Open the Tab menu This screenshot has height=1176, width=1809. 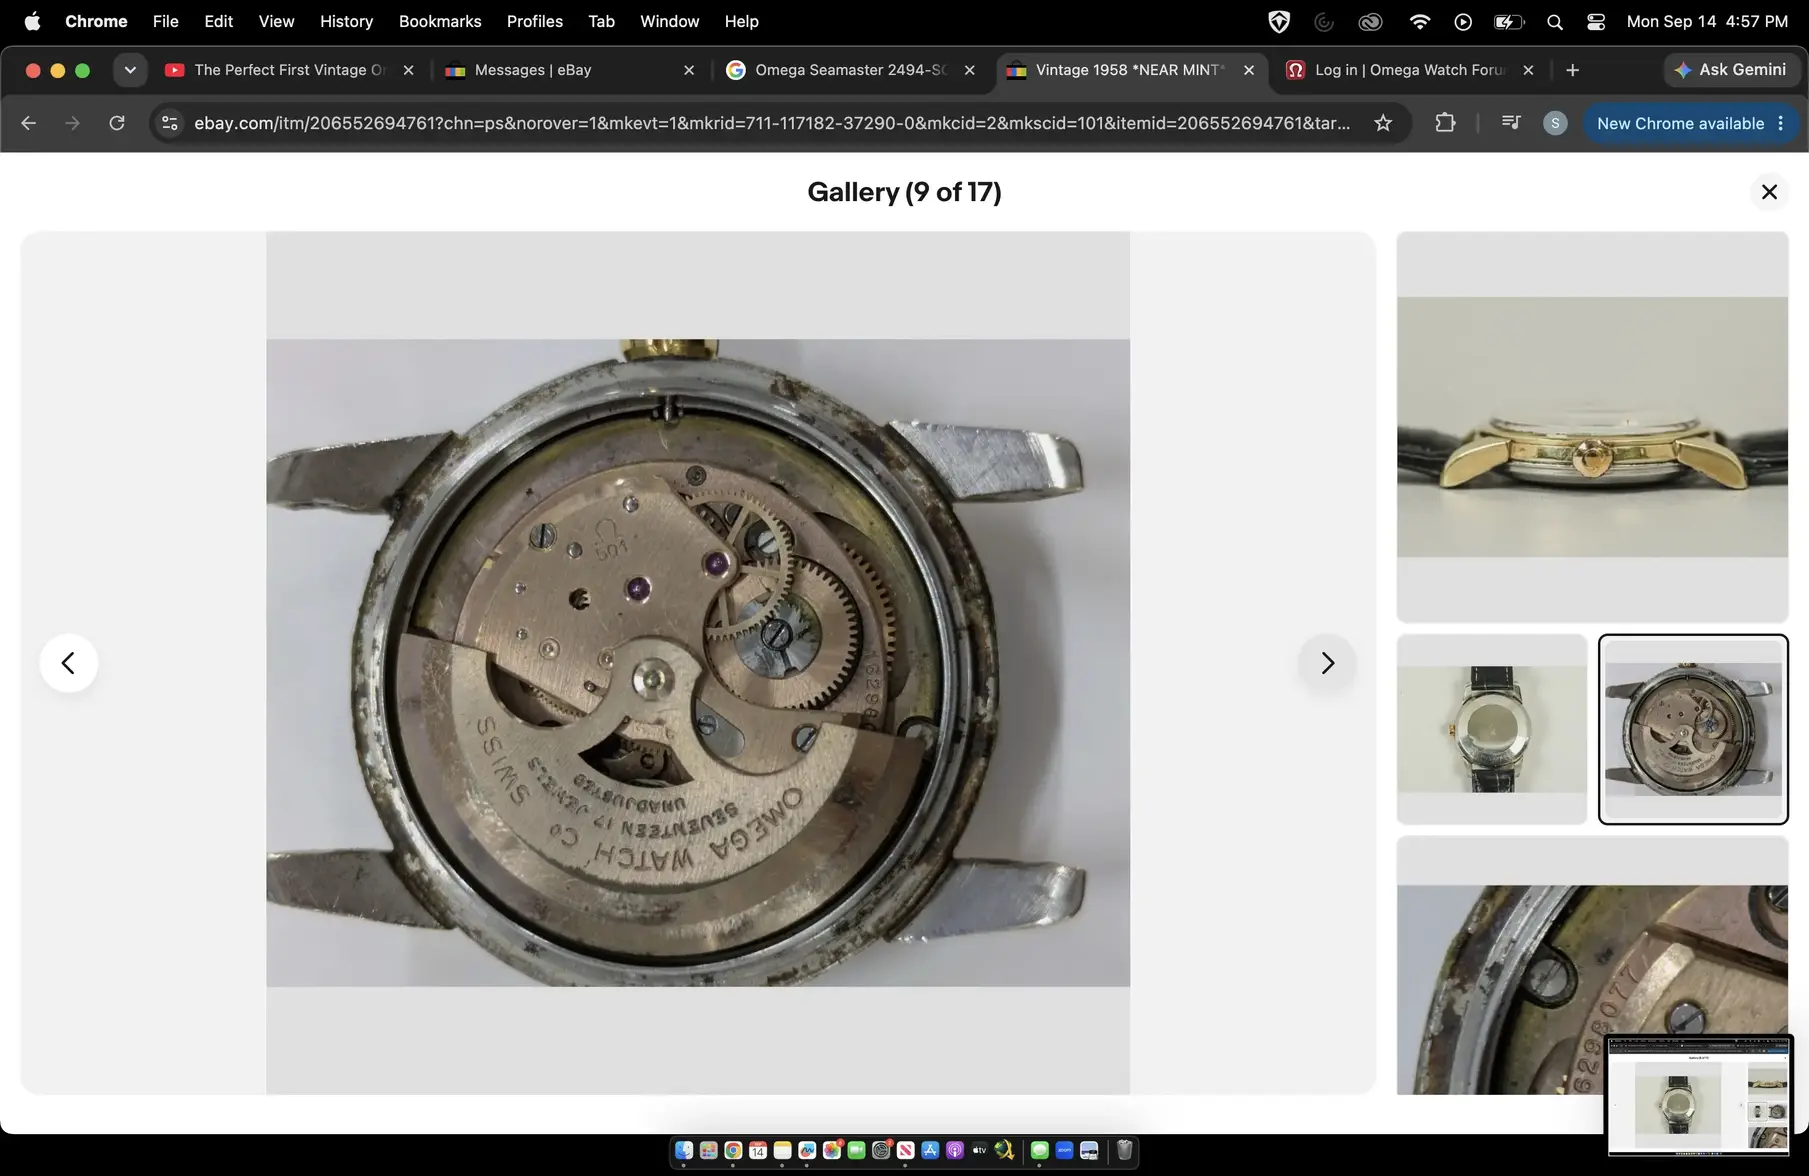(601, 21)
